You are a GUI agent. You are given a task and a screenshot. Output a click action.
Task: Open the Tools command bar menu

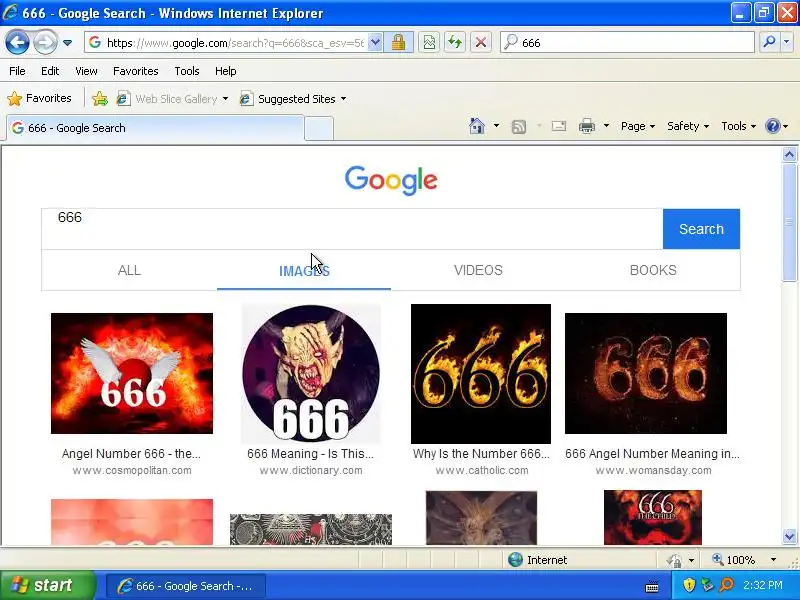tap(738, 126)
